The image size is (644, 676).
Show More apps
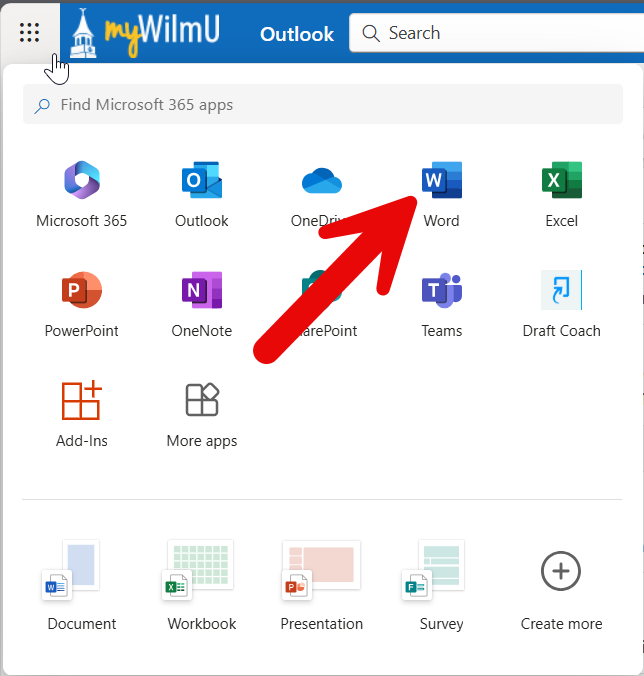pos(202,414)
